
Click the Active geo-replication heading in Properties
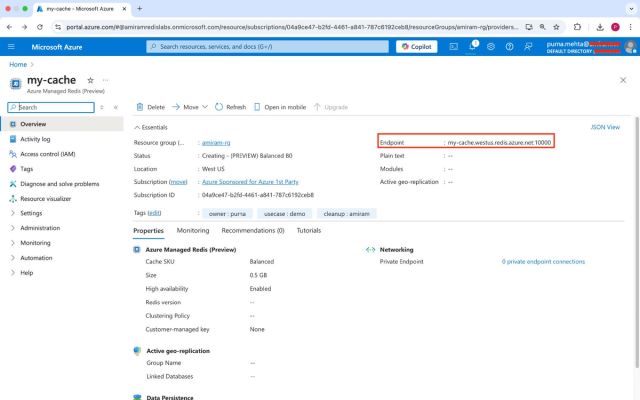178,351
